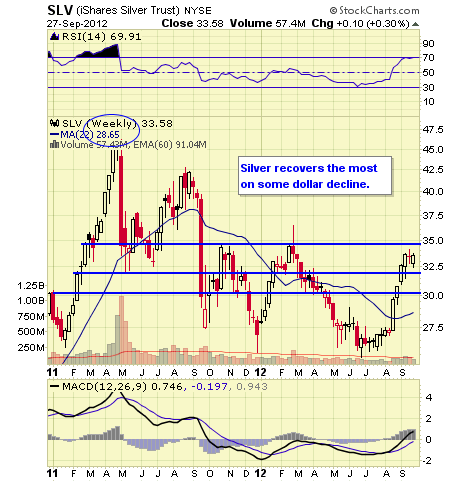The height and width of the screenshot is (482, 460).
Task: Click the blue dash marker before MA(22)
Action: (x=54, y=134)
